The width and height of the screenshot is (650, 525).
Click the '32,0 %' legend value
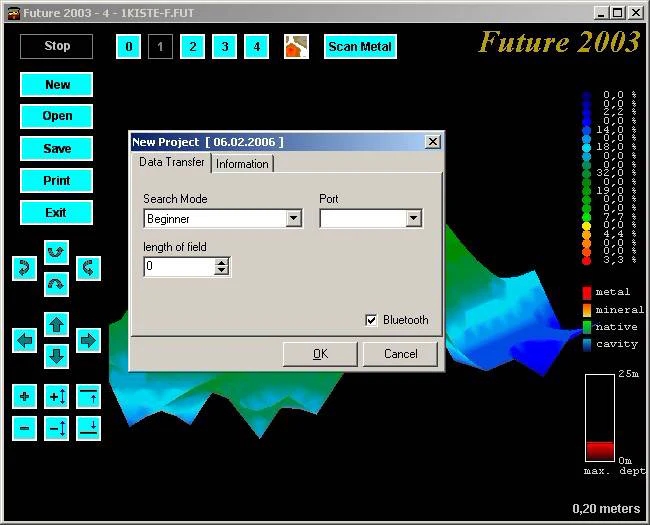616,173
